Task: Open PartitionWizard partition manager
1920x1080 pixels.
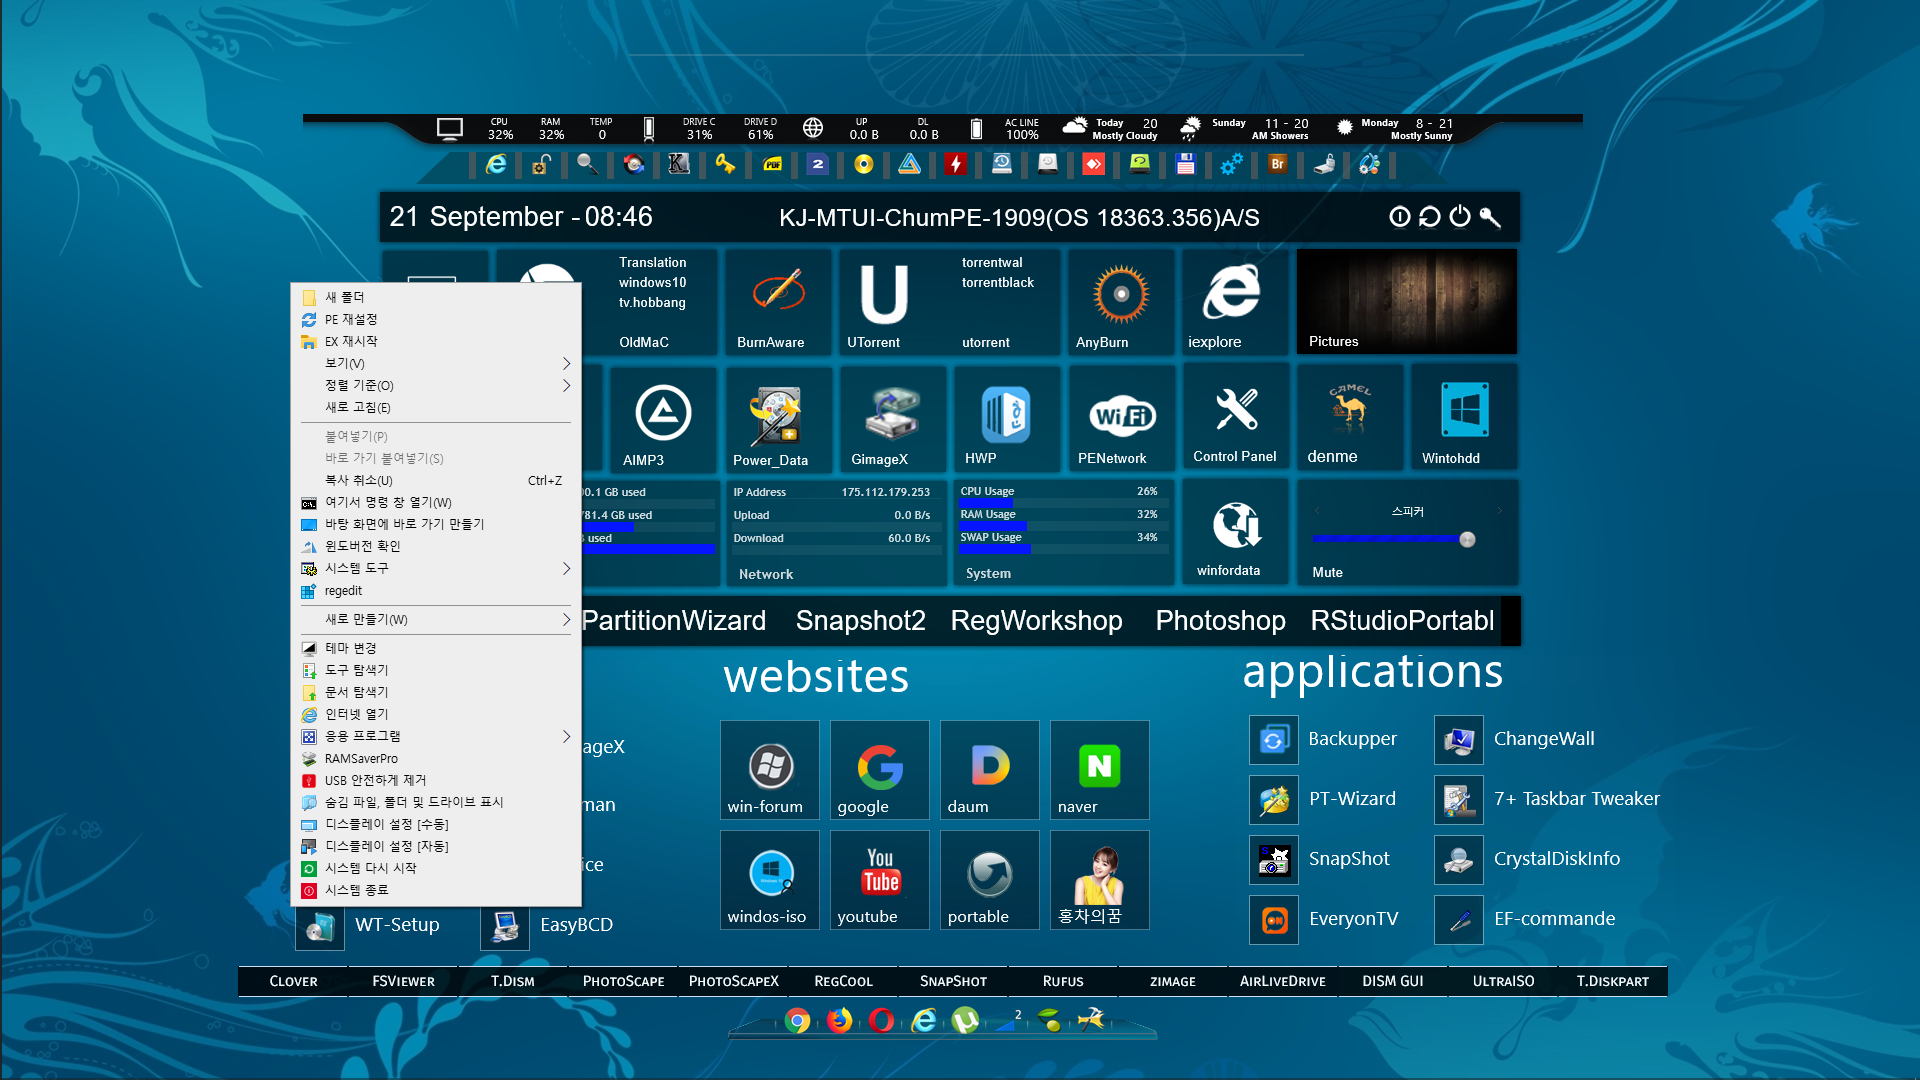Action: (x=674, y=620)
